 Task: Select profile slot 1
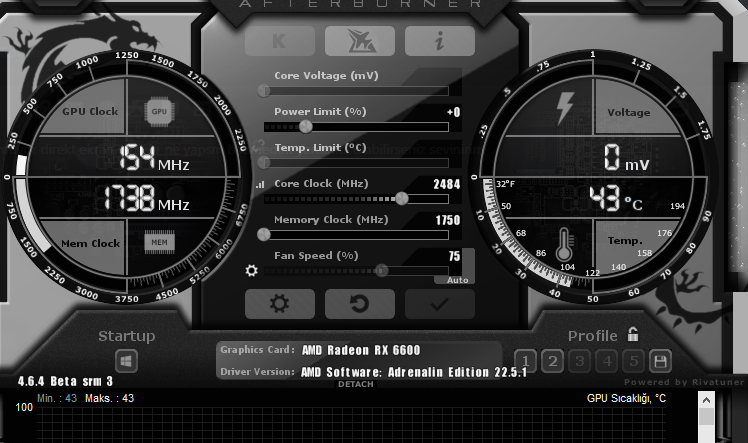tap(526, 361)
